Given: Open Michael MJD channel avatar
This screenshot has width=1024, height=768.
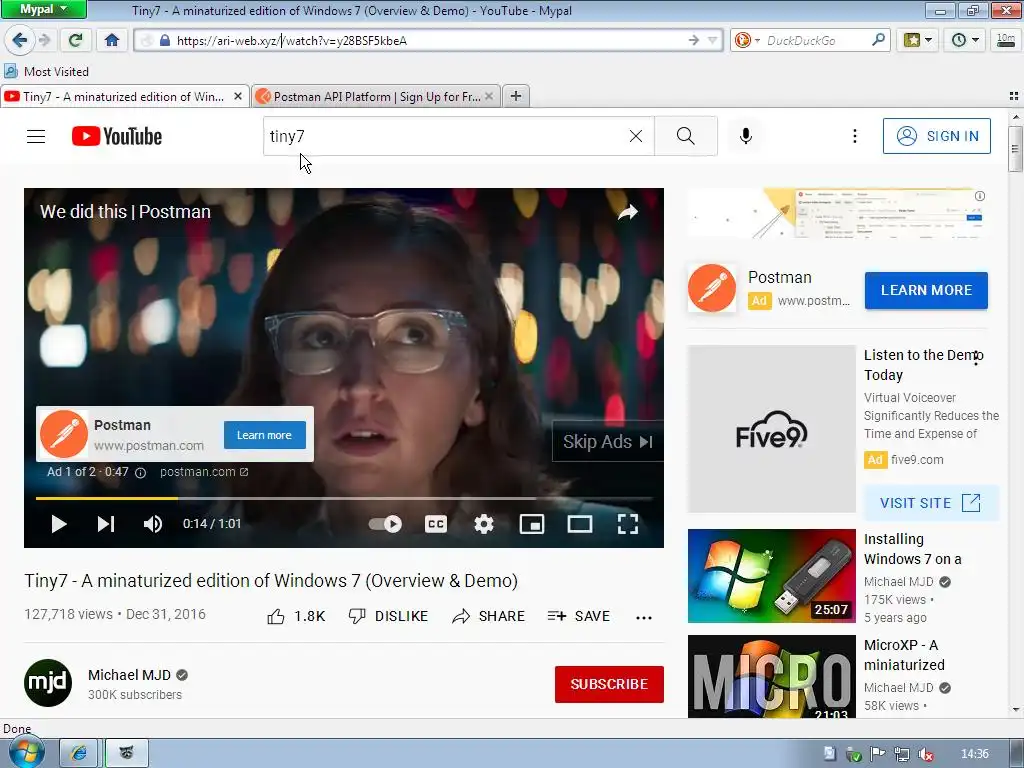Looking at the screenshot, I should [x=48, y=683].
